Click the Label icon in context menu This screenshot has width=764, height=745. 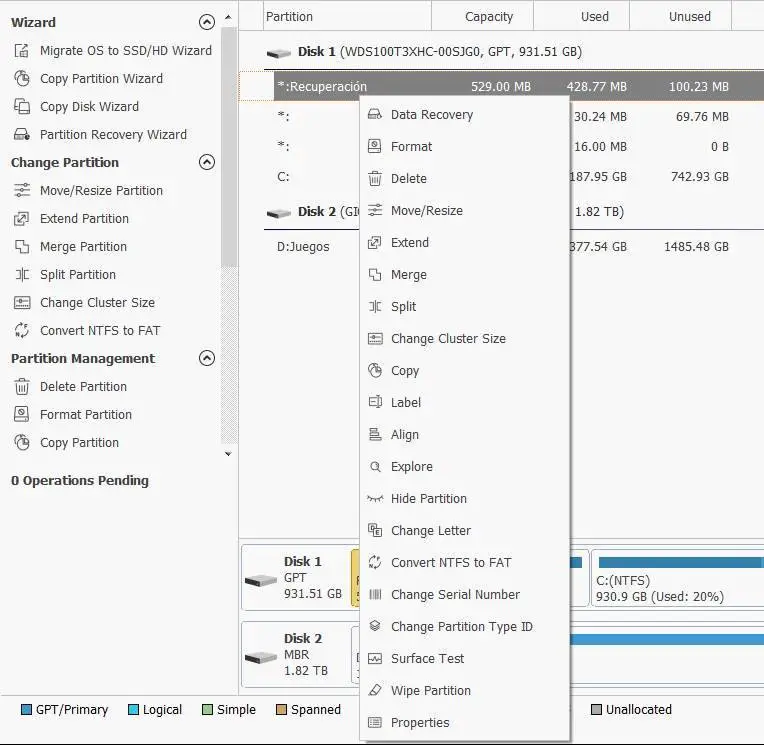coord(375,402)
